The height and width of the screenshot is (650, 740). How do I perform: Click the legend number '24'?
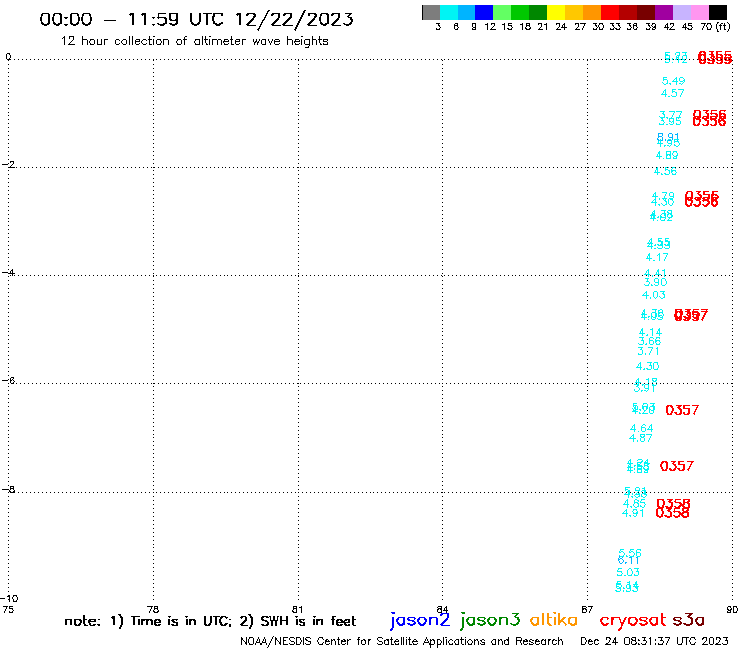coord(561,27)
